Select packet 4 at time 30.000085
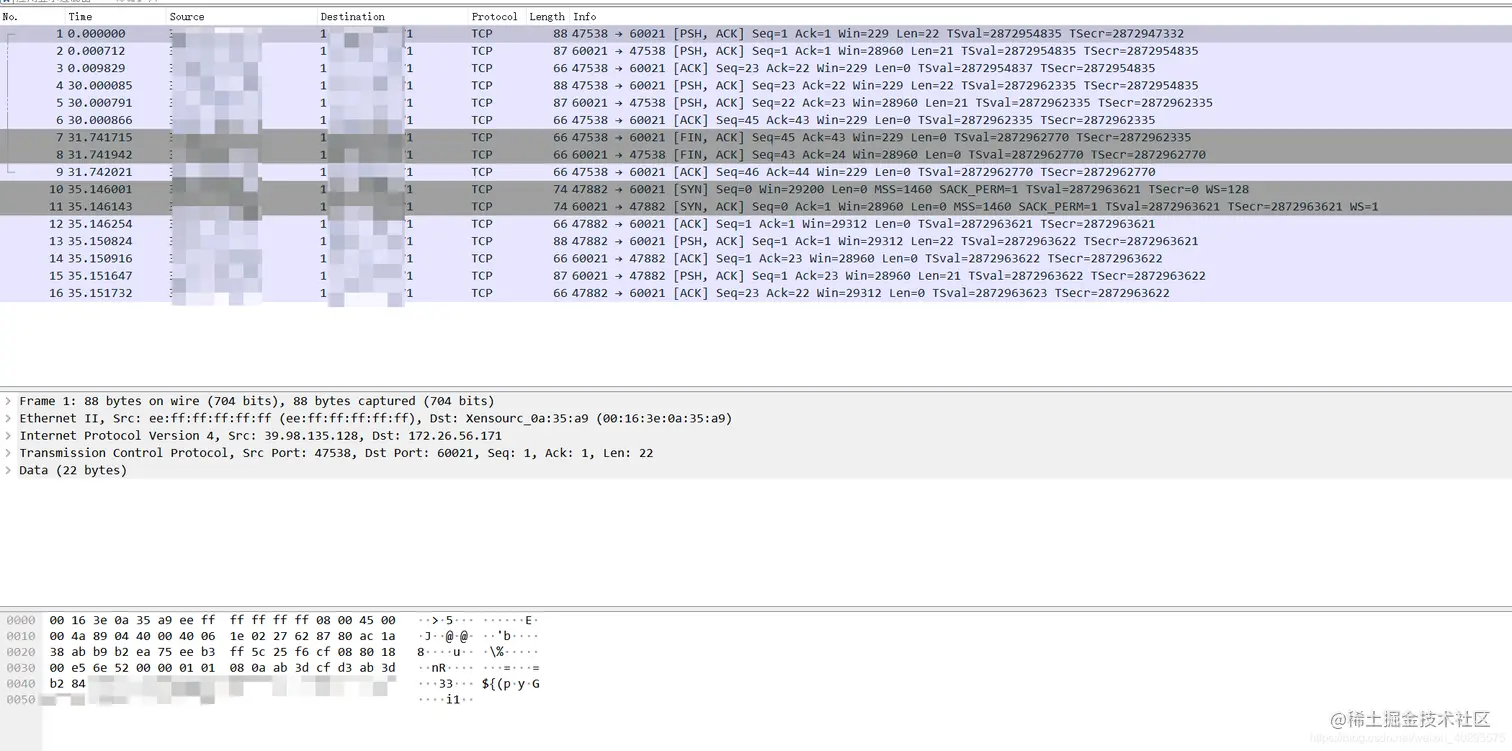1512x751 pixels. tap(756, 85)
